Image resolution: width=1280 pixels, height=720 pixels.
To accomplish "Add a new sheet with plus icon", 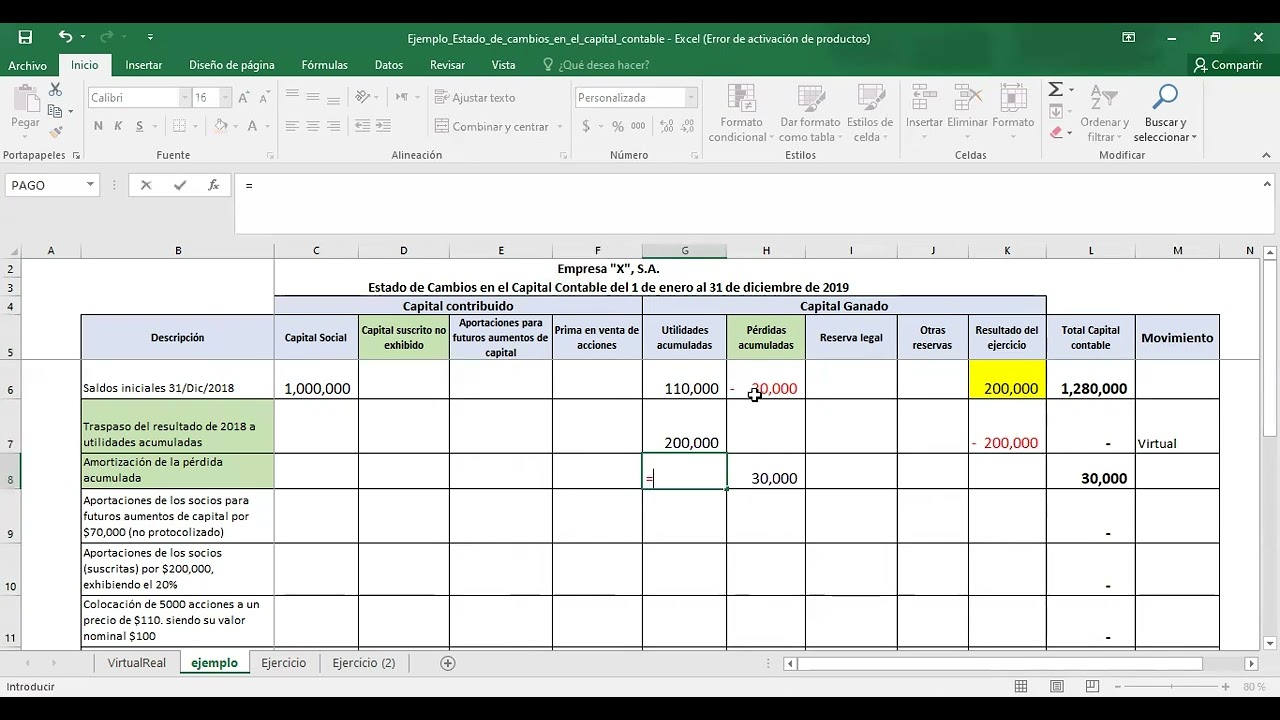I will [448, 663].
